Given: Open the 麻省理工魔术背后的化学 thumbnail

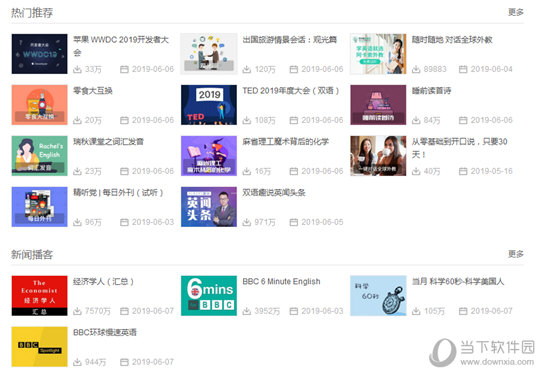Looking at the screenshot, I should point(209,156).
